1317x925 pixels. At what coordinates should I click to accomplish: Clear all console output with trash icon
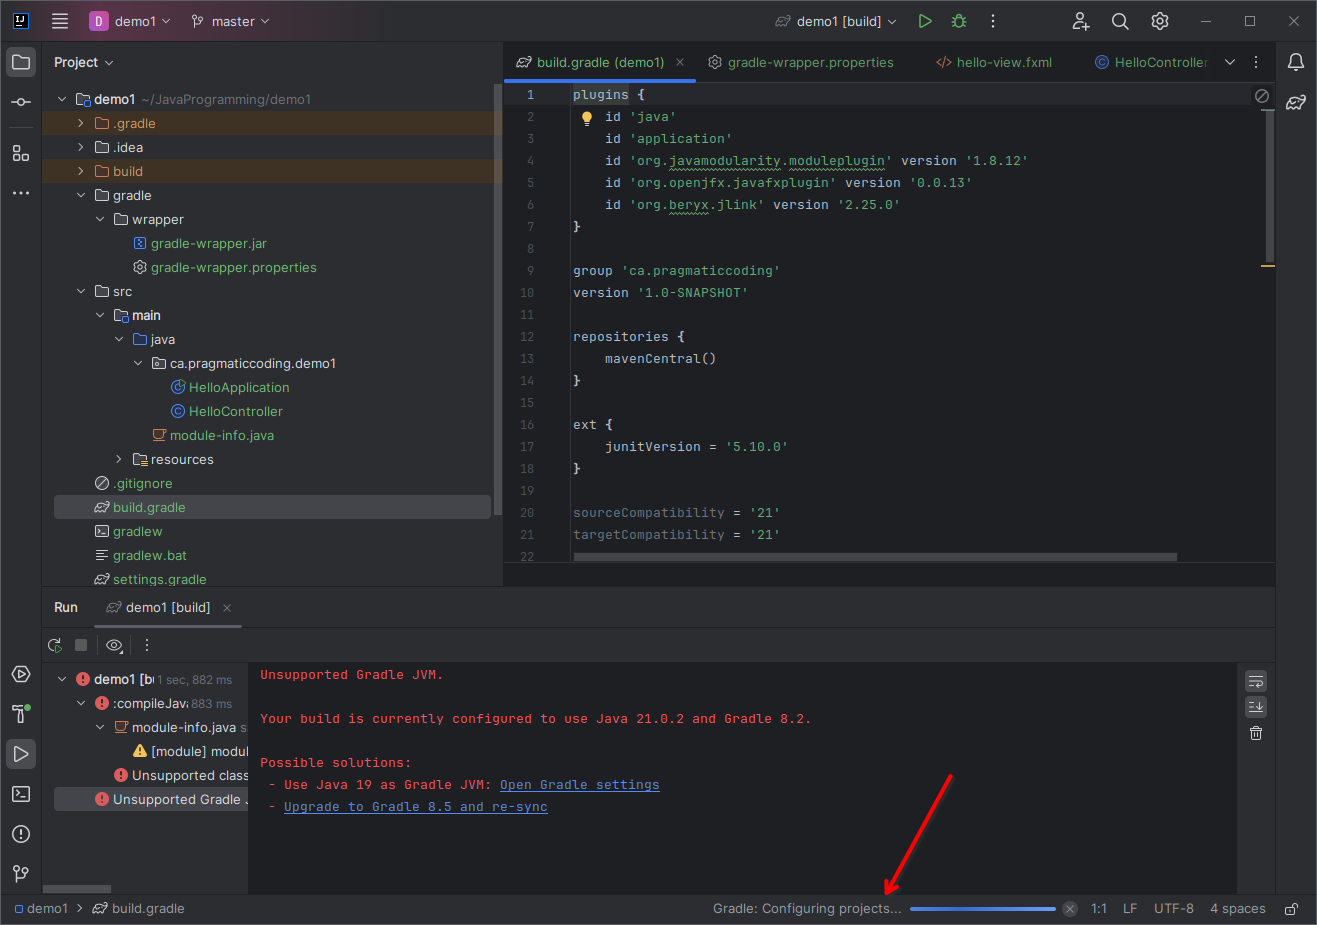coord(1256,733)
